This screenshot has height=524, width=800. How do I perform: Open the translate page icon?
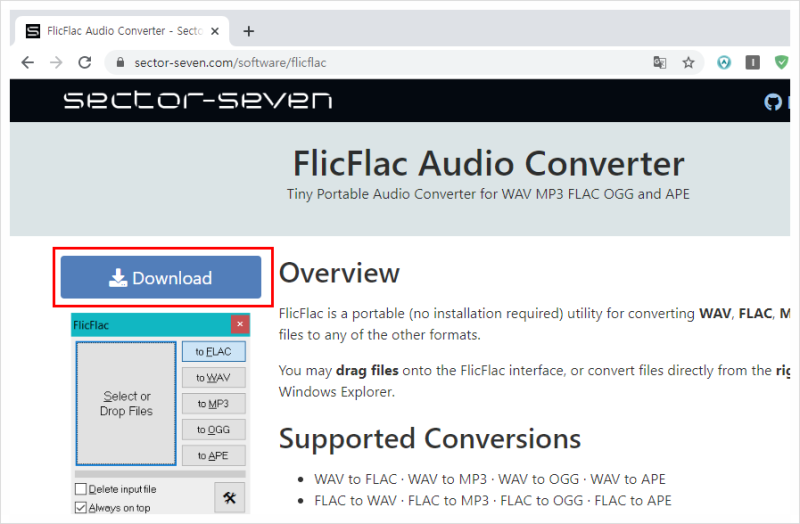pos(660,63)
